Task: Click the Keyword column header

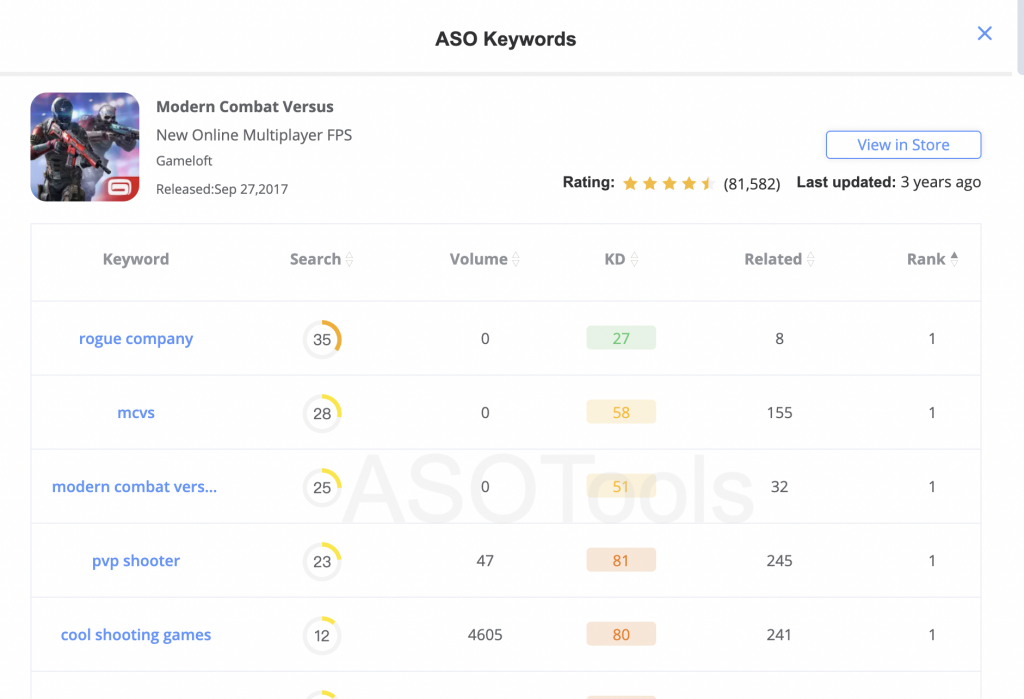Action: 136,259
